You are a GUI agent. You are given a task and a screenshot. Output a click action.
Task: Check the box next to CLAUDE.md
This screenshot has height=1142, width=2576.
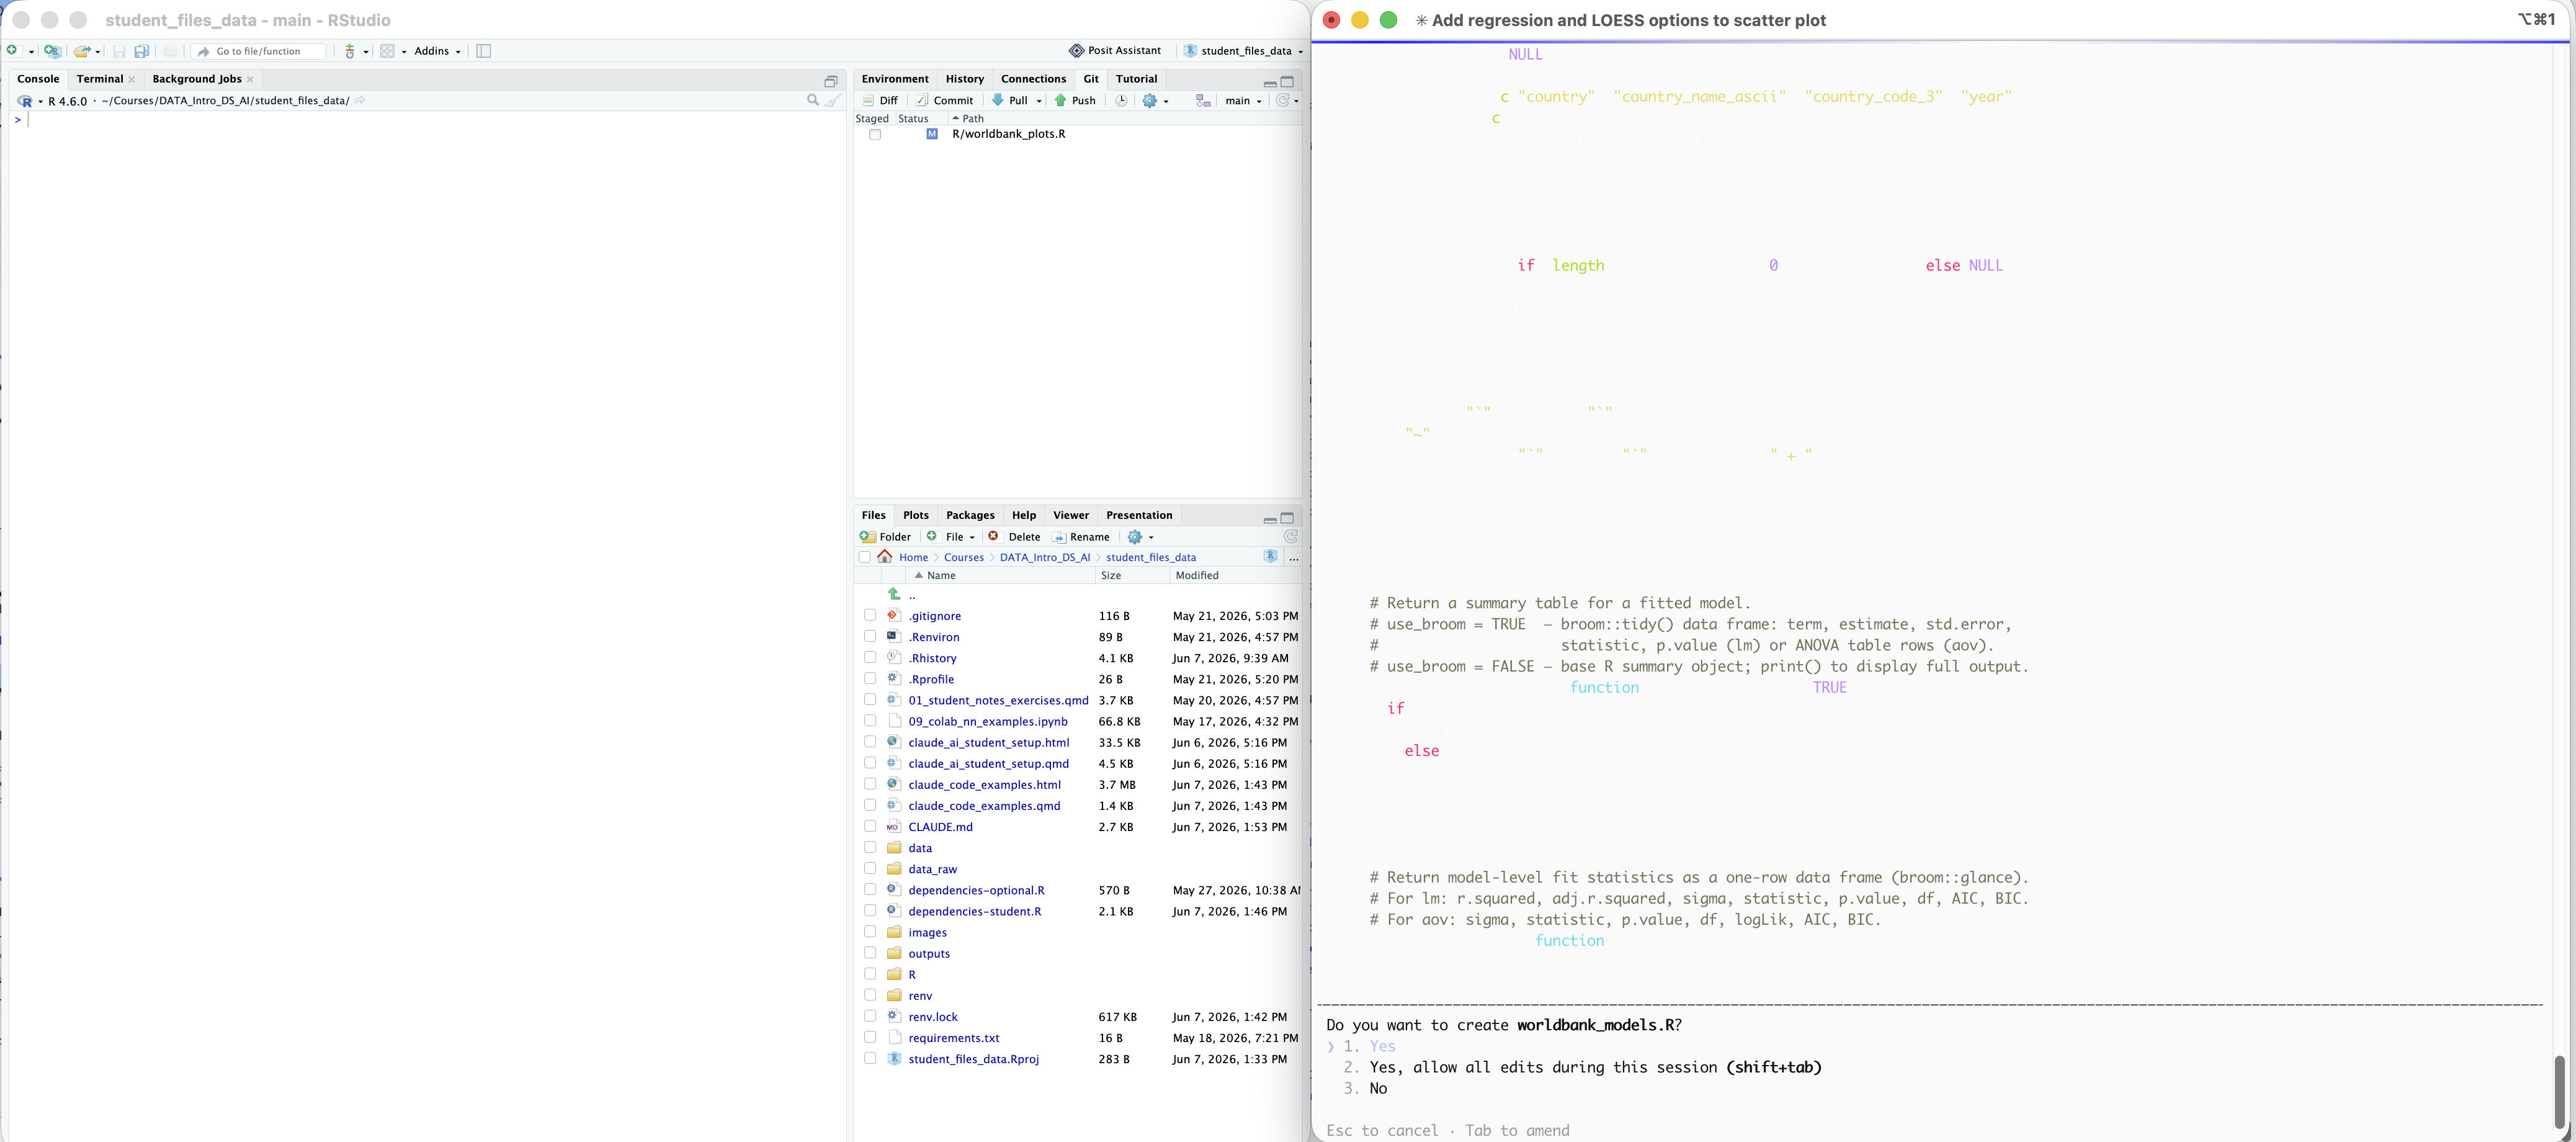pos(870,827)
